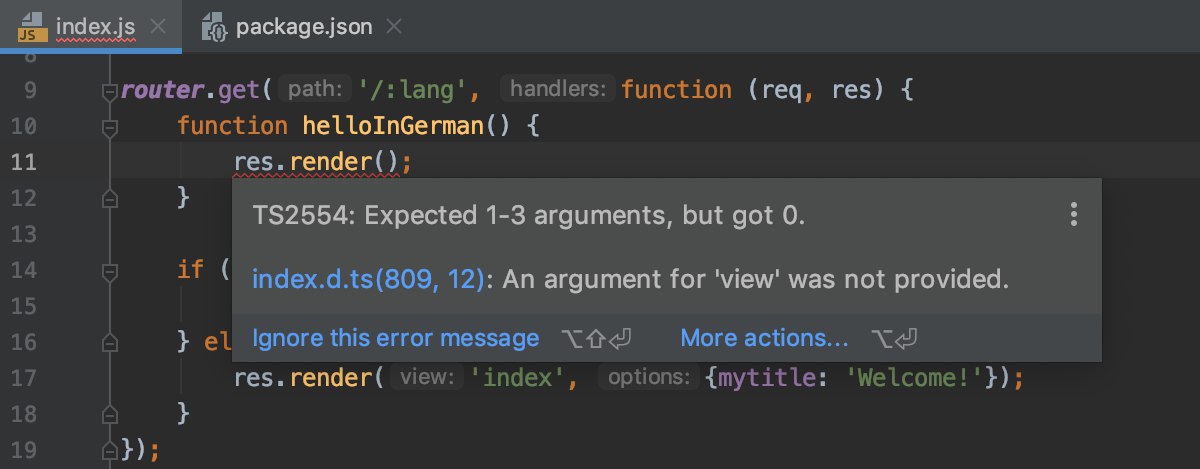The width and height of the screenshot is (1200, 469).
Task: Collapse the if block at line 14
Action: (x=110, y=271)
